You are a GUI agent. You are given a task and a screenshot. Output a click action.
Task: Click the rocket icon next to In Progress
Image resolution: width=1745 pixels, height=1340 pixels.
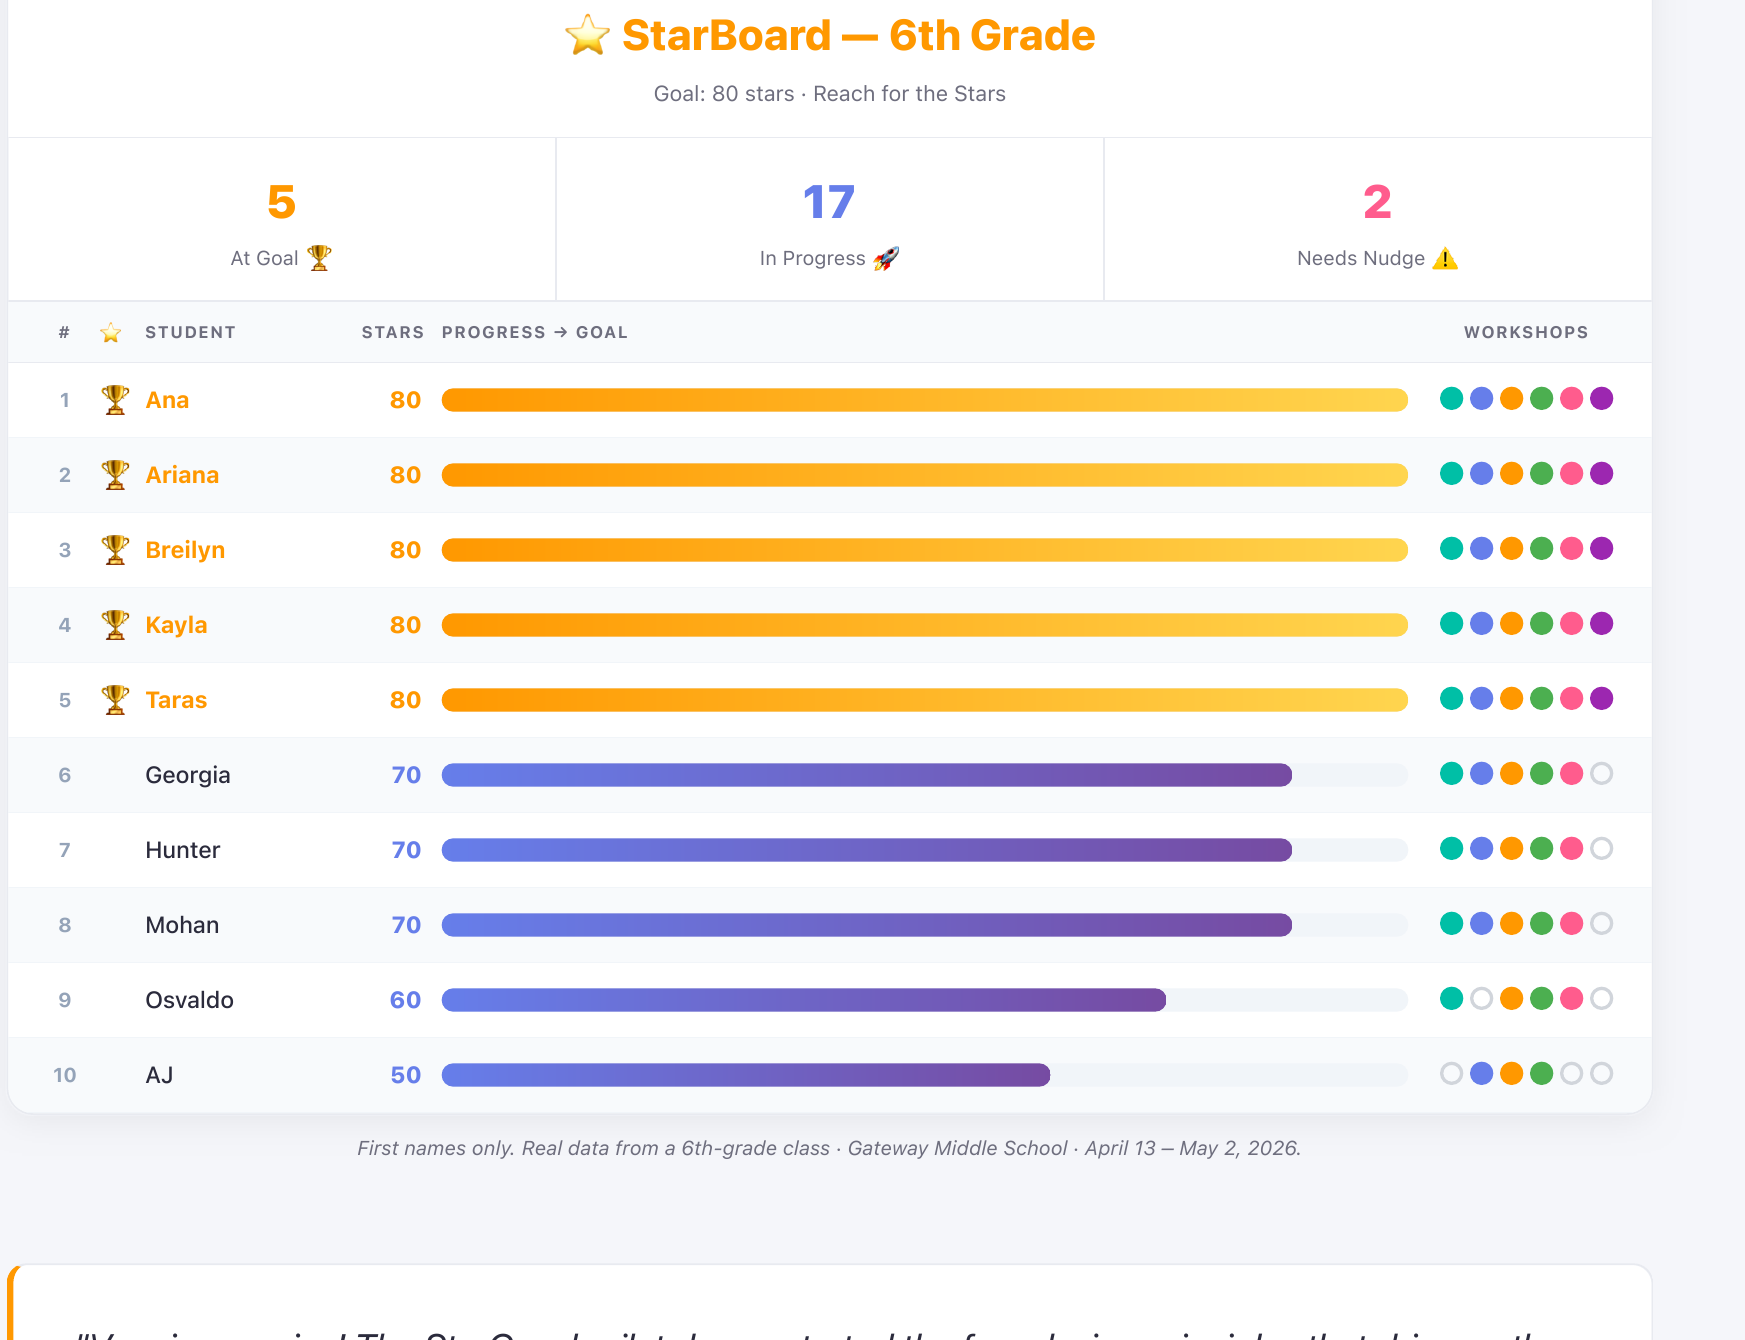click(x=886, y=258)
